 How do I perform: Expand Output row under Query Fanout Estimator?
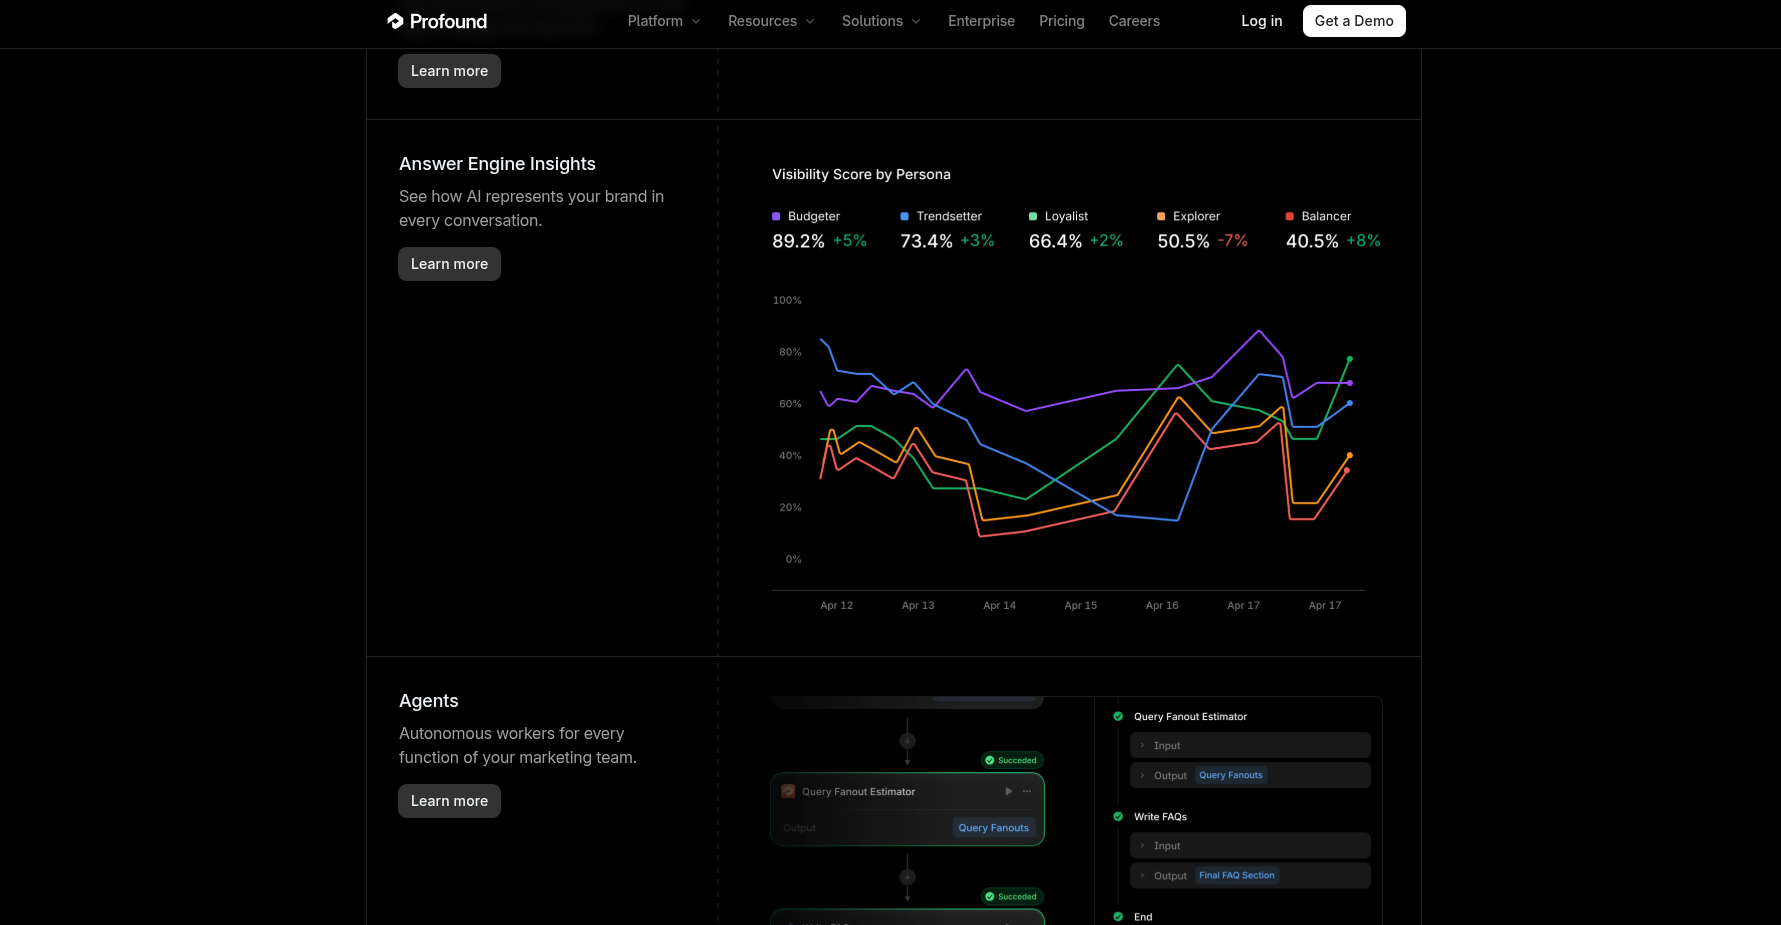pos(1250,775)
